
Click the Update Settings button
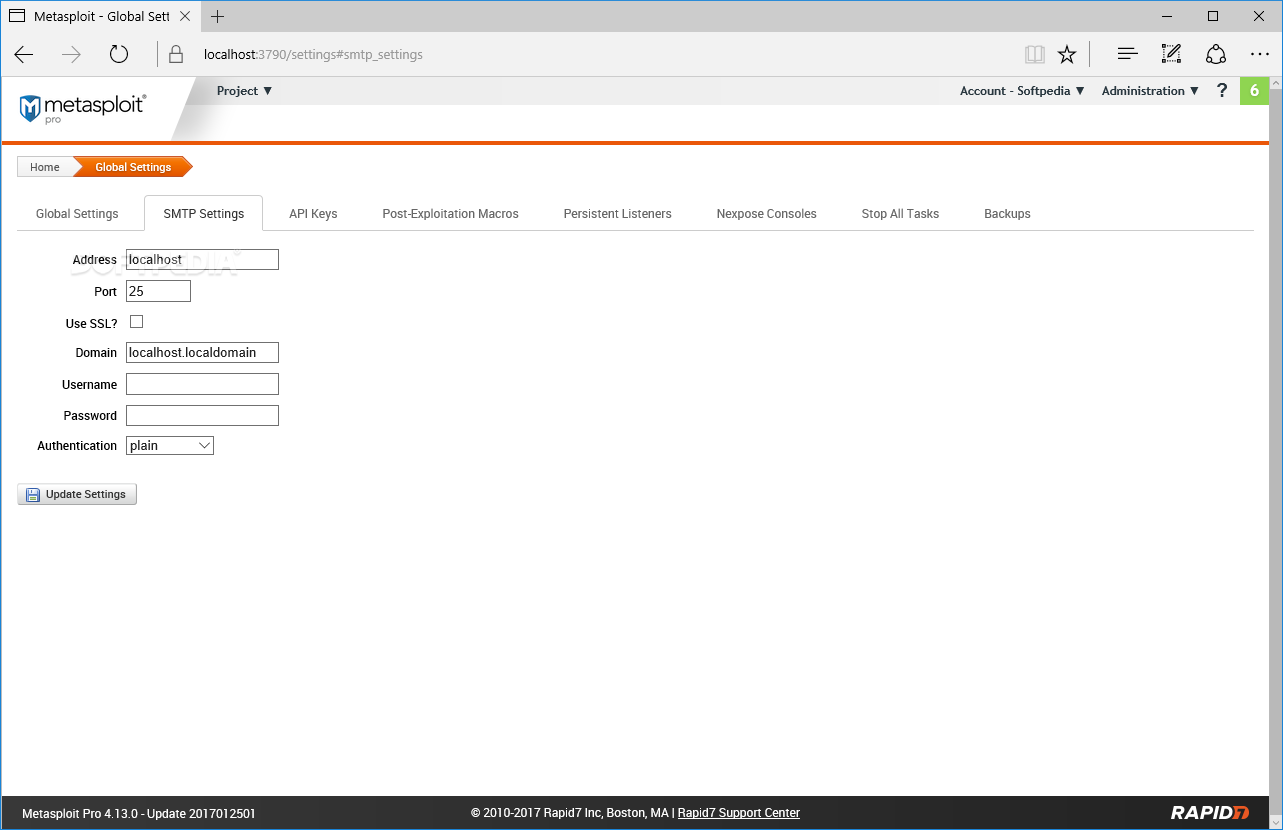77,494
